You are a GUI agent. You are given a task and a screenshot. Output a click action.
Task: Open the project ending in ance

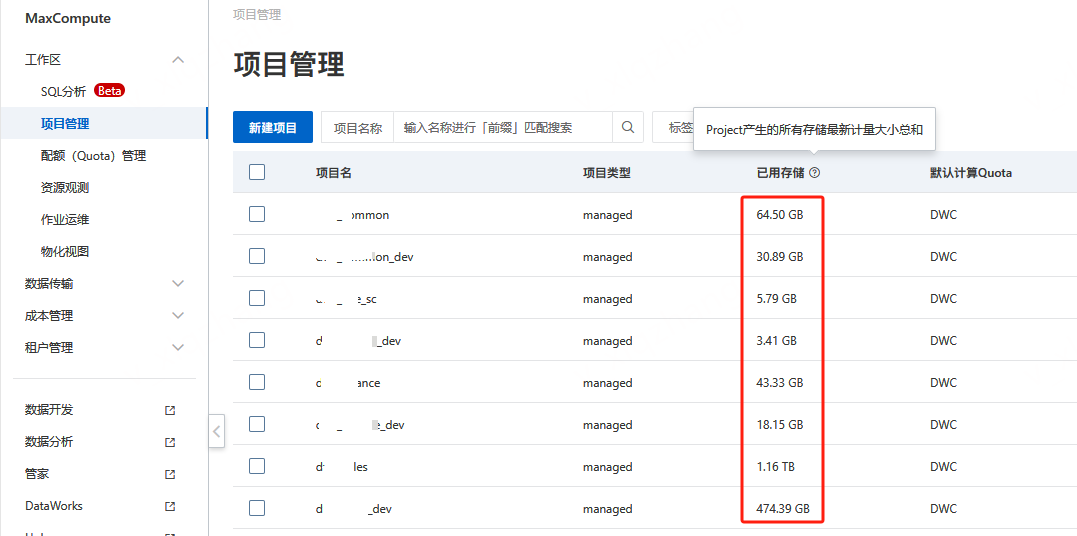click(348, 383)
